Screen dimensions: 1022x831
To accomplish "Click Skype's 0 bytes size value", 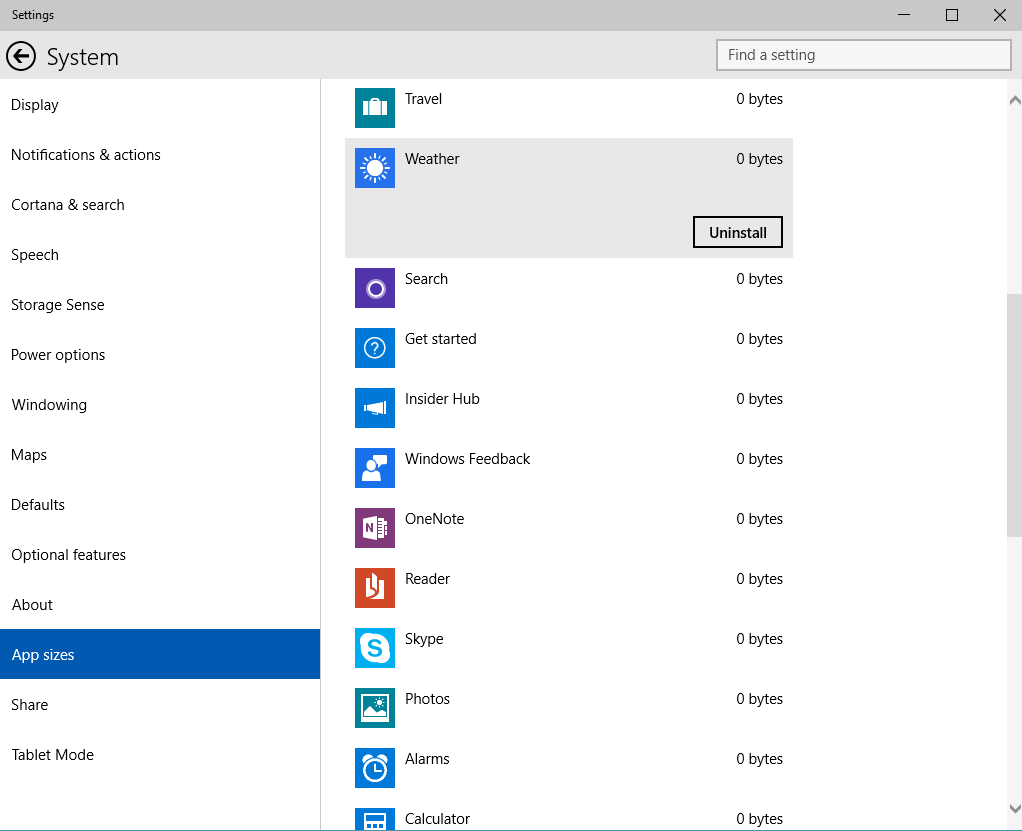I will (759, 639).
